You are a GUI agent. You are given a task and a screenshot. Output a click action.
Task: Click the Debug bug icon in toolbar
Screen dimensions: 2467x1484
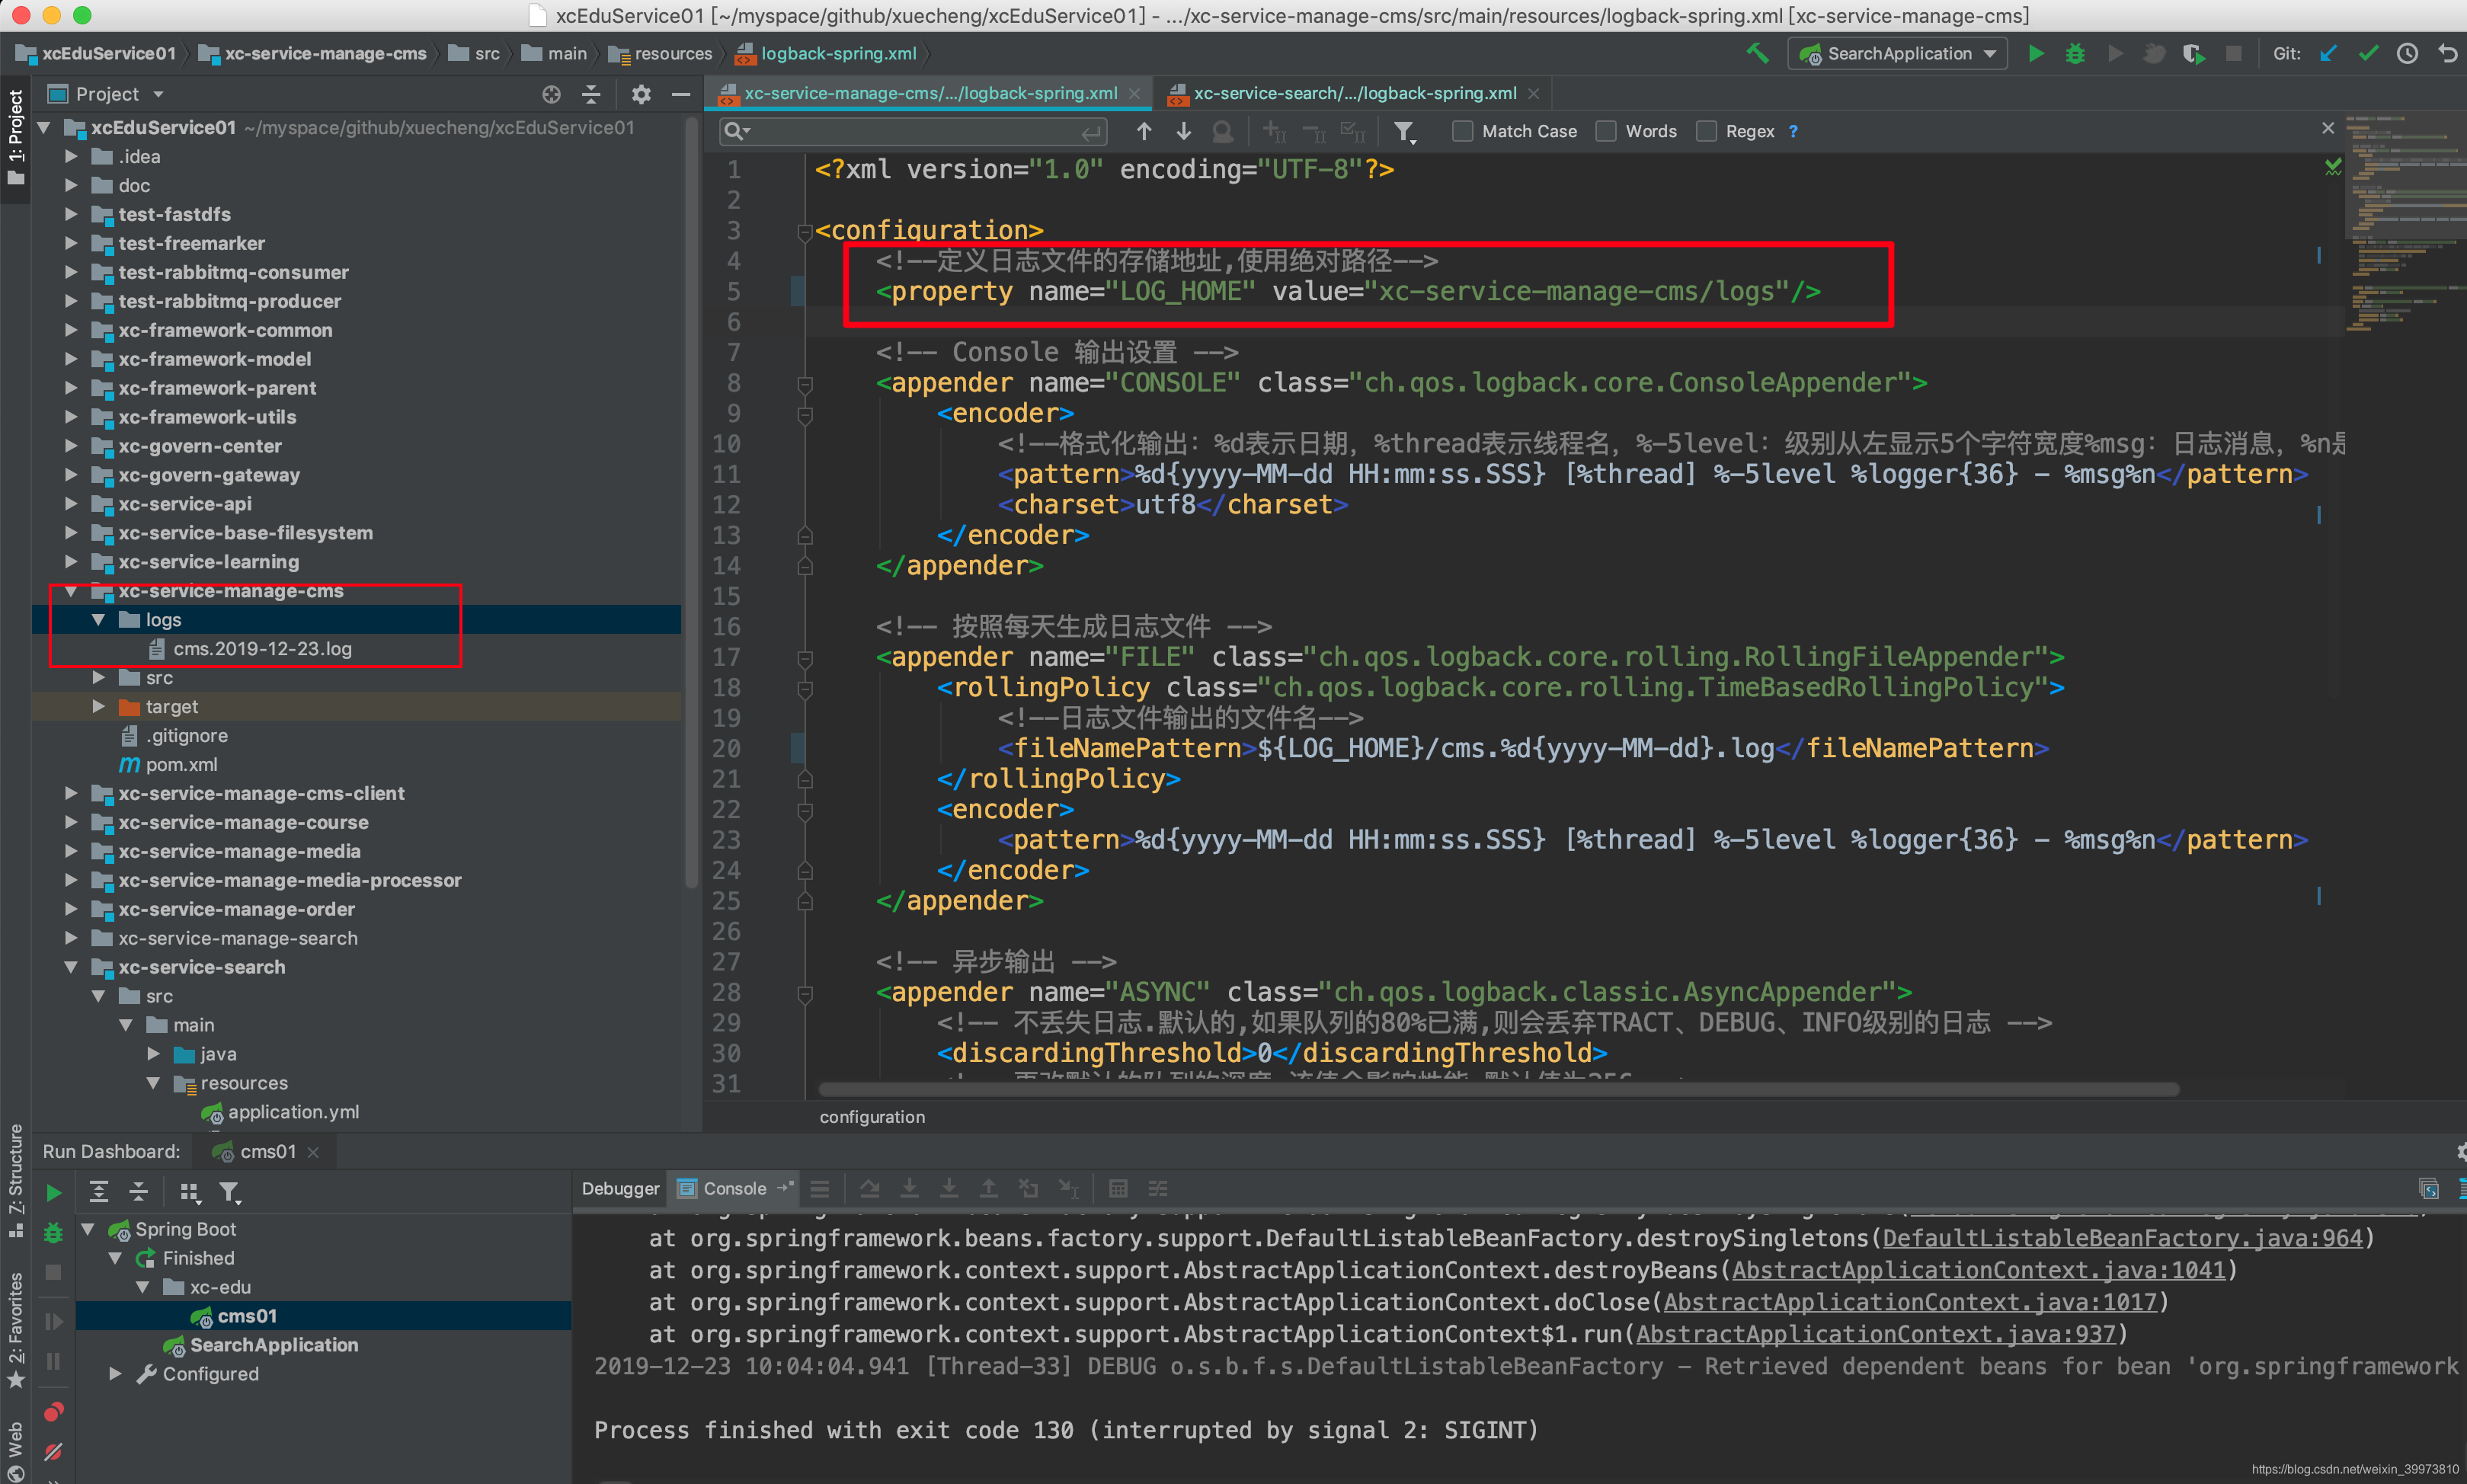2075,54
